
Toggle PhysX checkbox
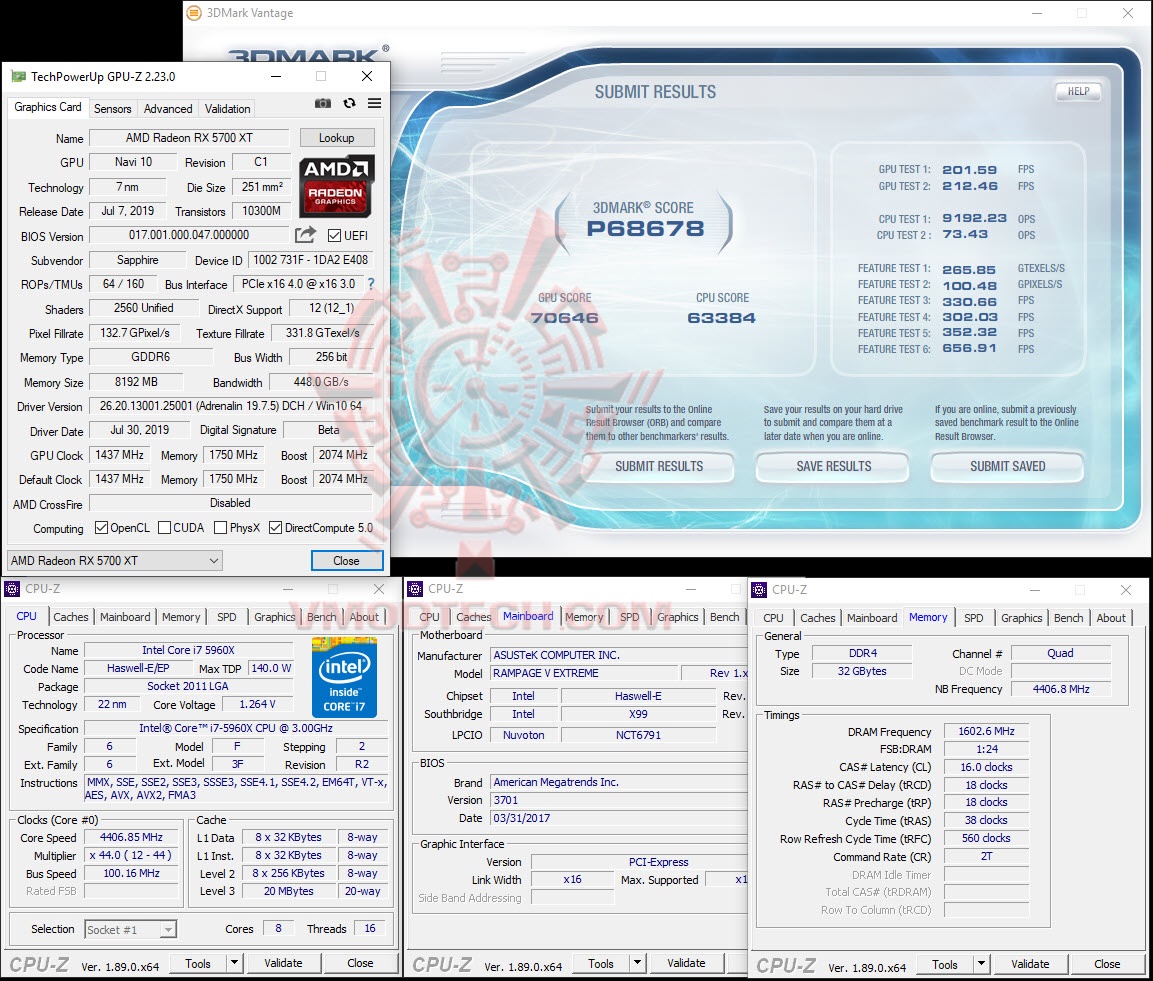220,528
